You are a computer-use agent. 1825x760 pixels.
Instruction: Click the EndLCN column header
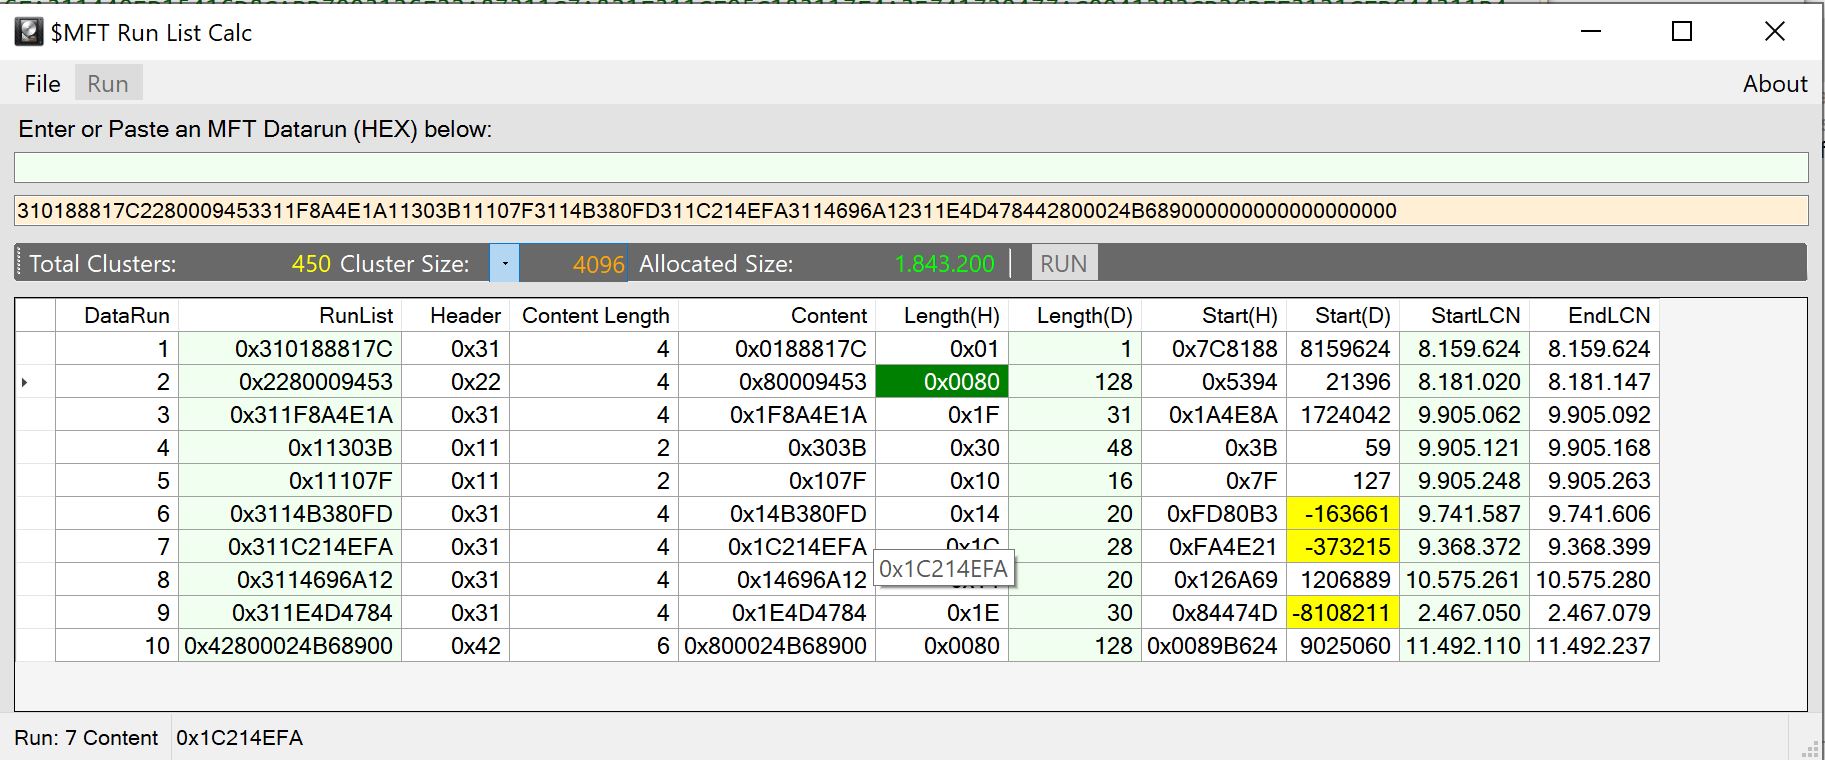[1594, 316]
